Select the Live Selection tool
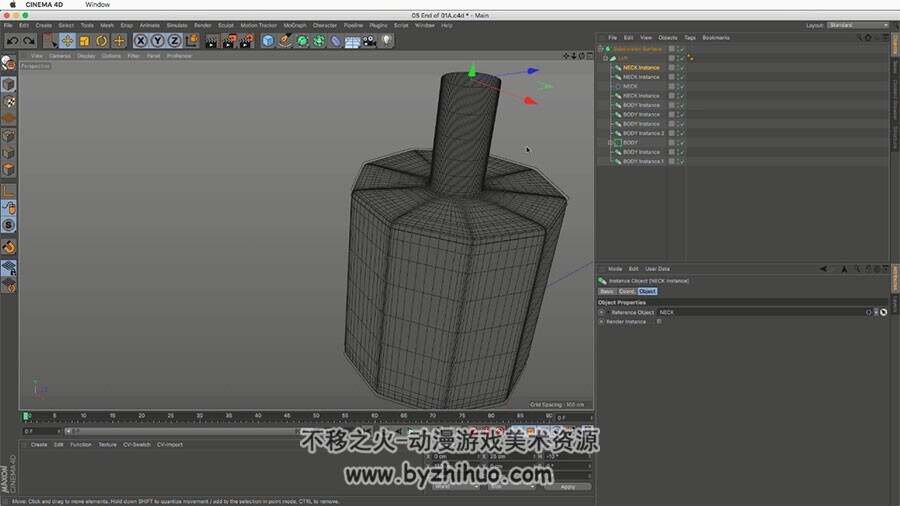 [x=51, y=41]
